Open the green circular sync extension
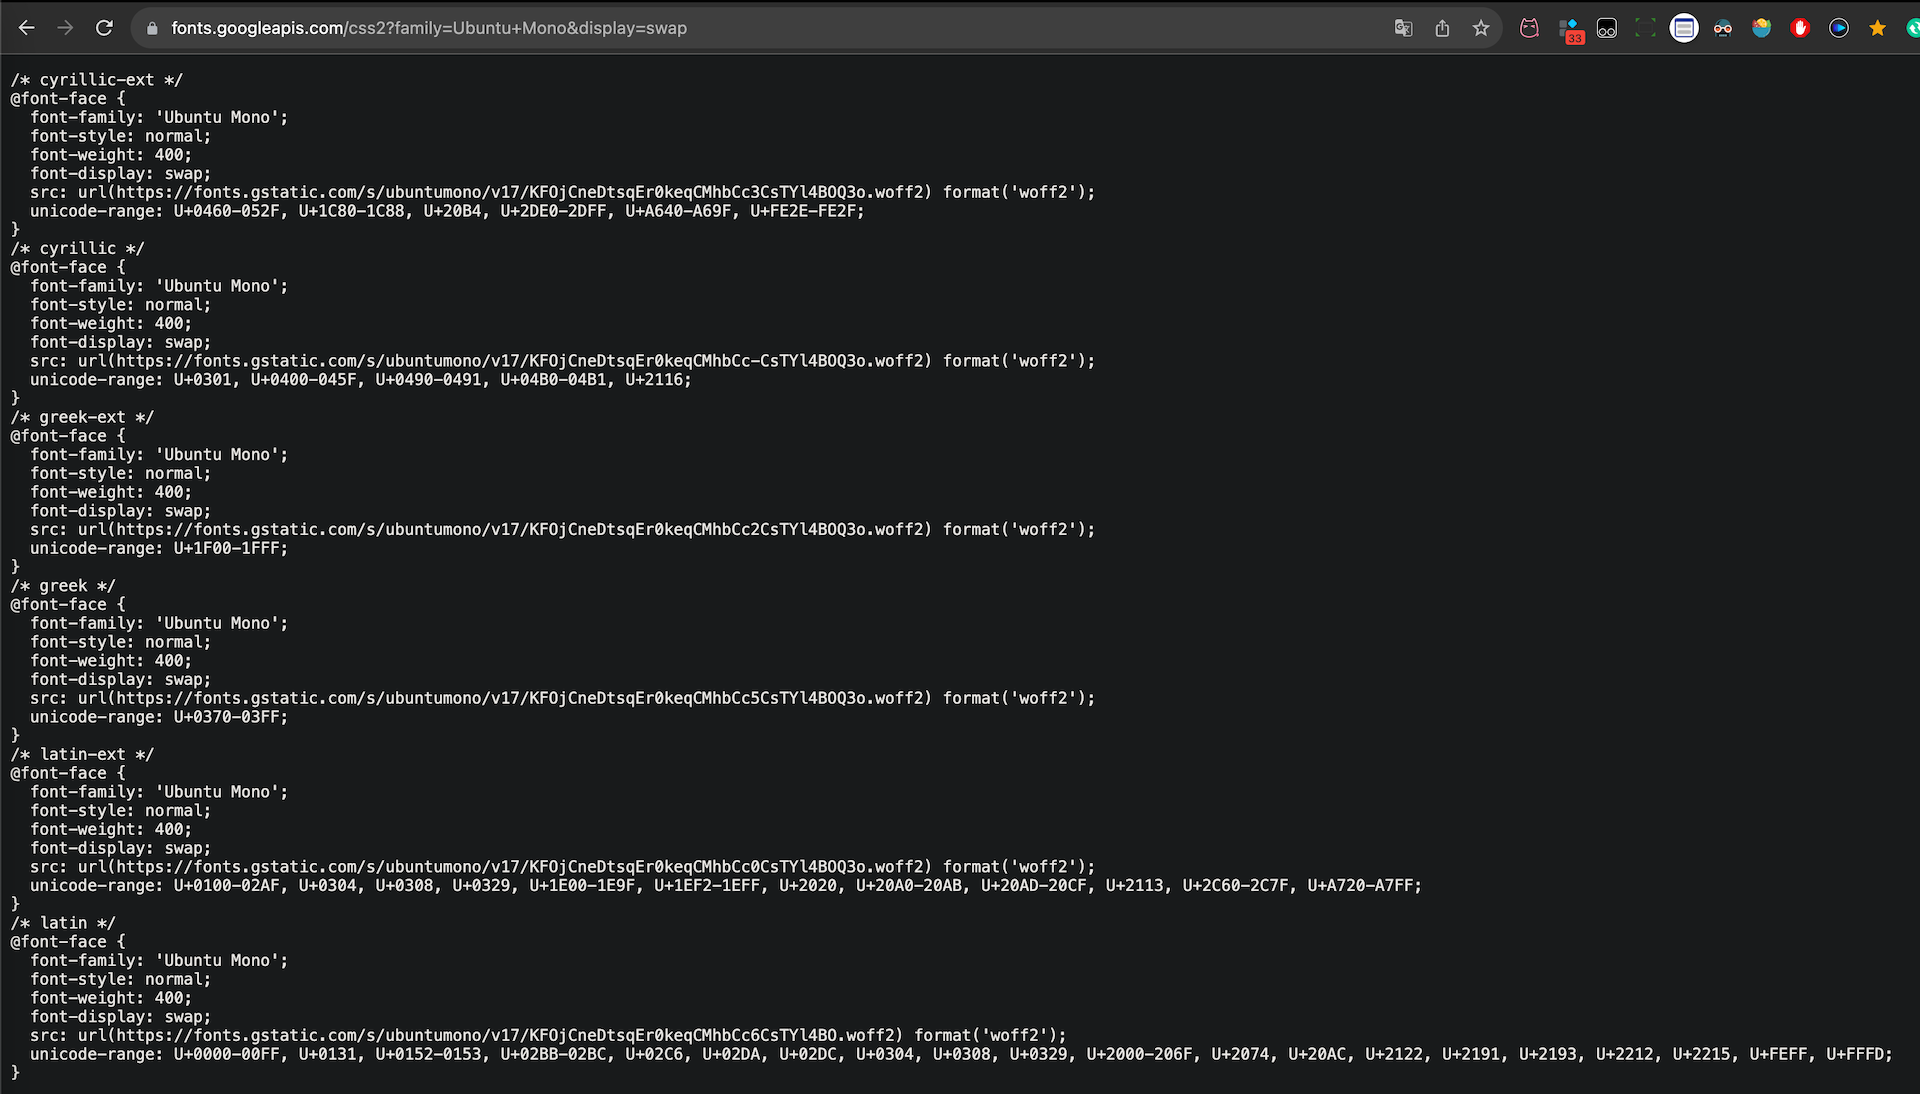This screenshot has height=1094, width=1920. click(x=1911, y=28)
